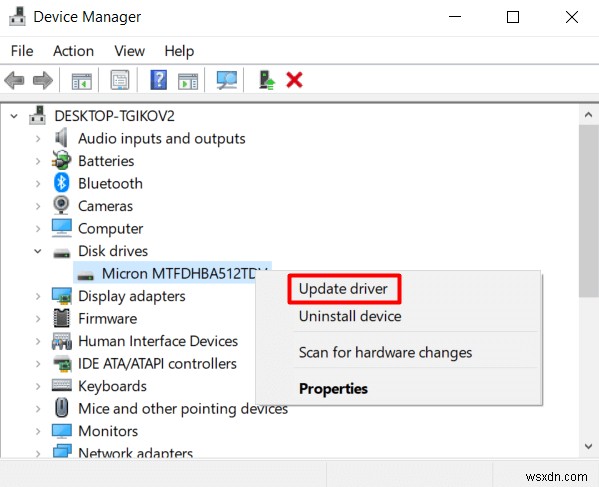Click the Disk drives category icon
This screenshot has width=599, height=487.
tap(62, 253)
